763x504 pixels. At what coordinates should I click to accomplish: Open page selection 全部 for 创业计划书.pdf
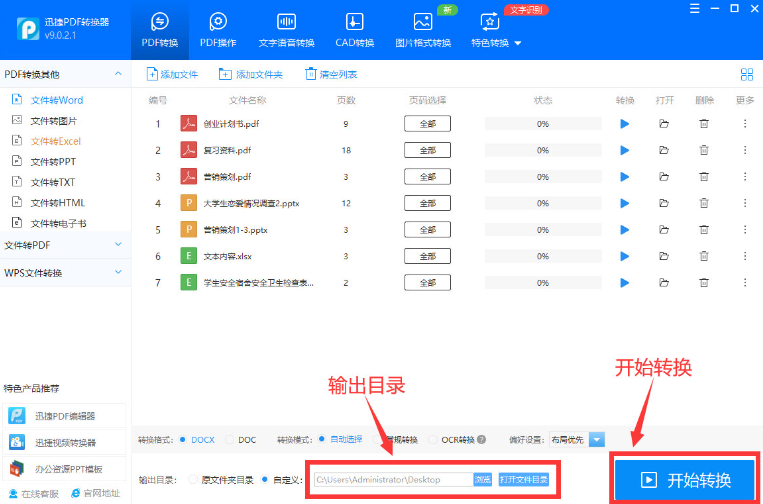point(427,124)
